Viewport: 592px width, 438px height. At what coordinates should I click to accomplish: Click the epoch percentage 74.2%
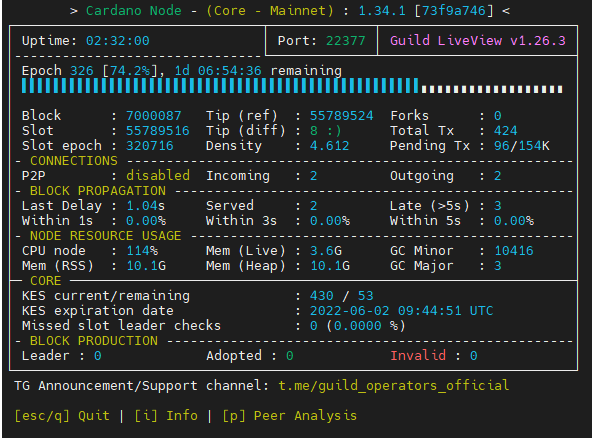(130, 71)
